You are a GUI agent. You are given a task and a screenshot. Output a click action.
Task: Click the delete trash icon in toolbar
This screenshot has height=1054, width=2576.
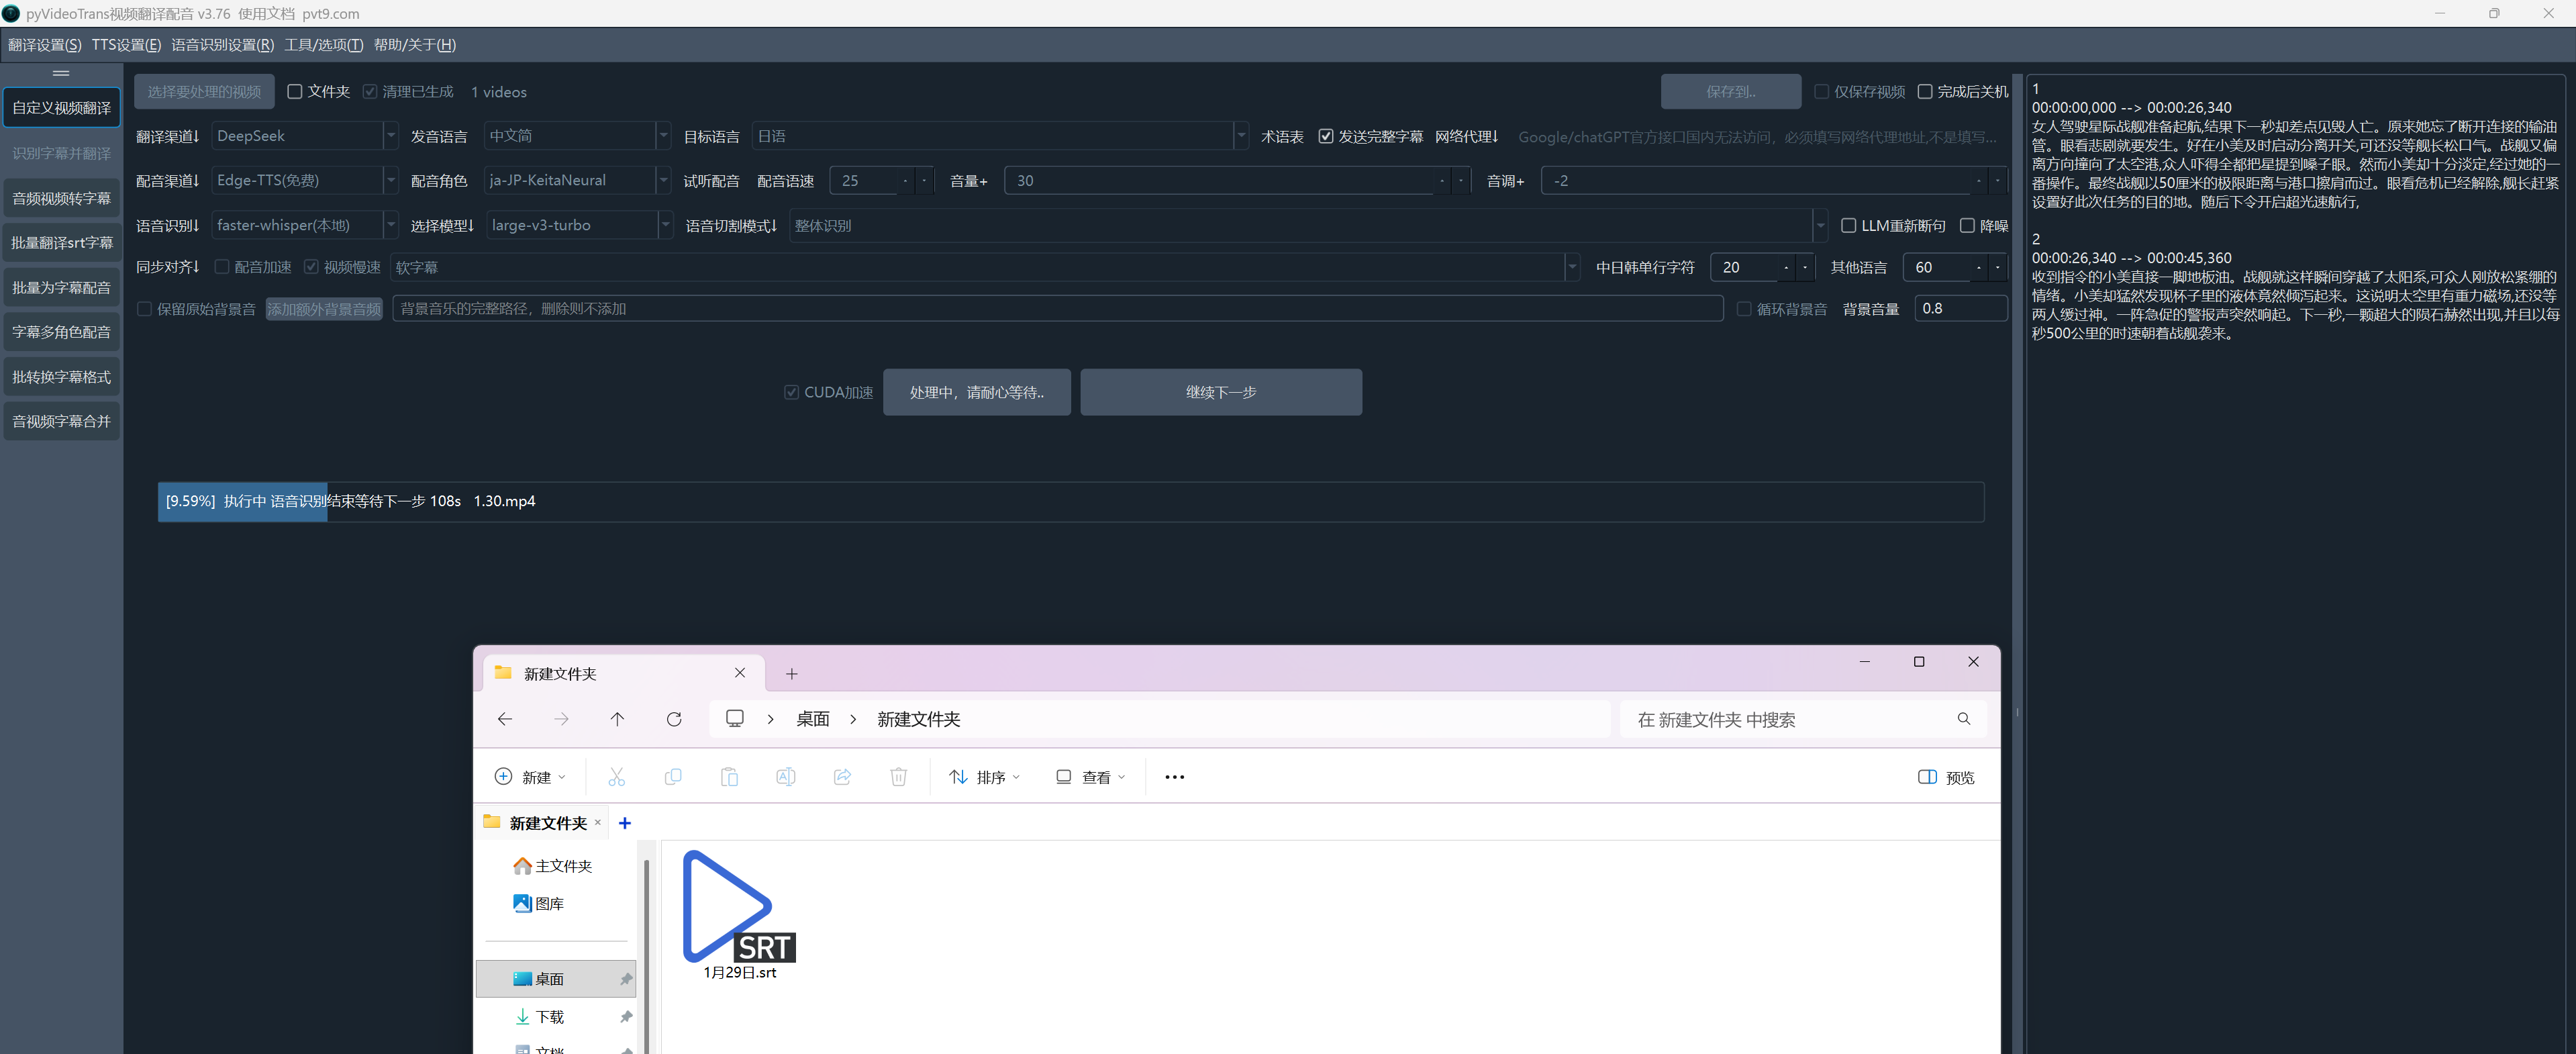pos(898,777)
